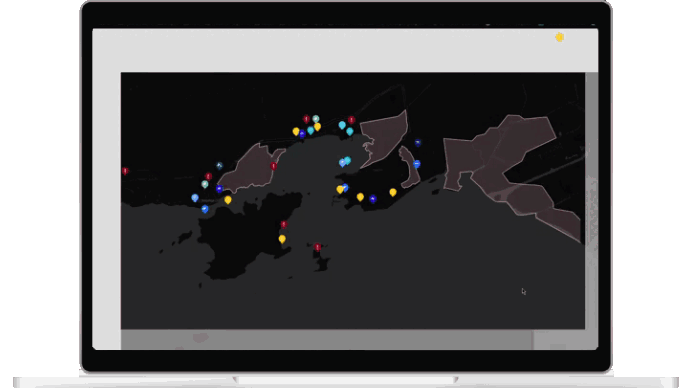692x388 pixels.
Task: Click the vertical scrollbar beside the map
Action: [591, 201]
